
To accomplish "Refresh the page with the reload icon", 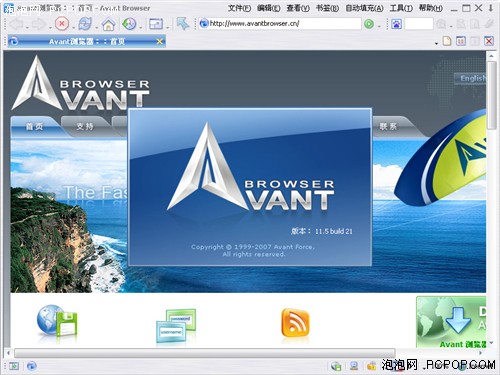I will click(85, 24).
